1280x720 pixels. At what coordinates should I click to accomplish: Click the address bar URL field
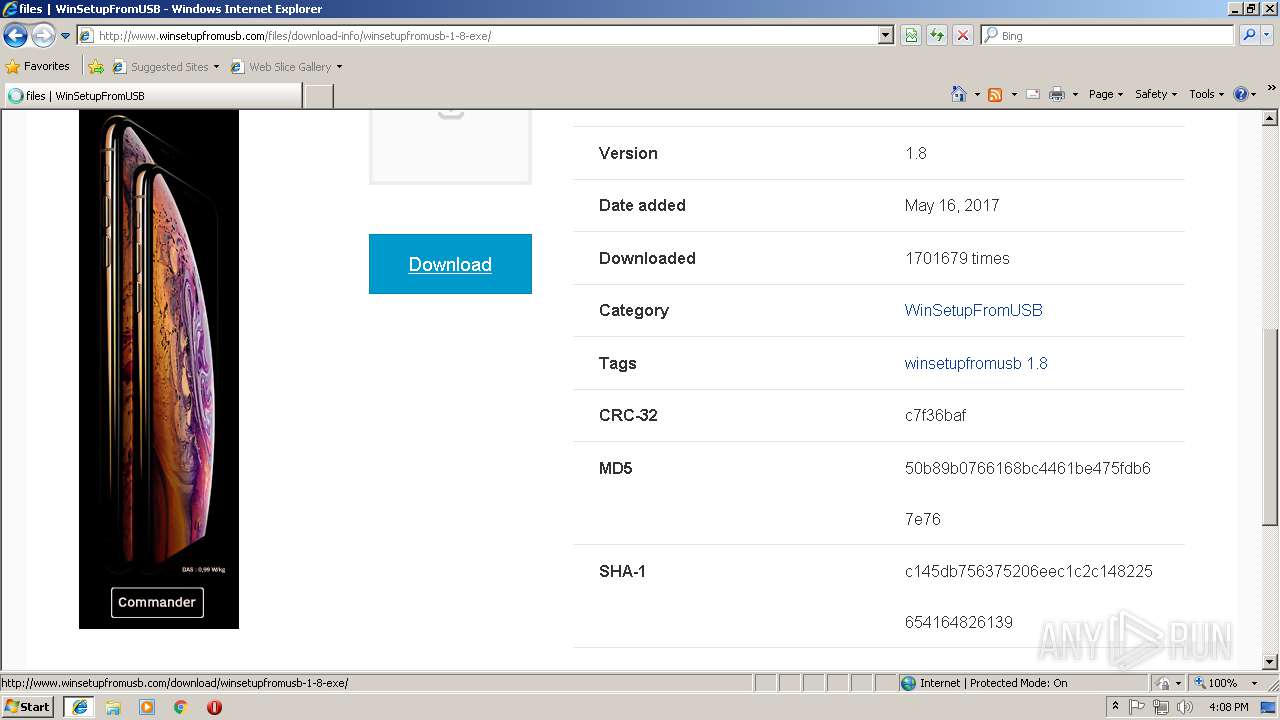tap(478, 36)
